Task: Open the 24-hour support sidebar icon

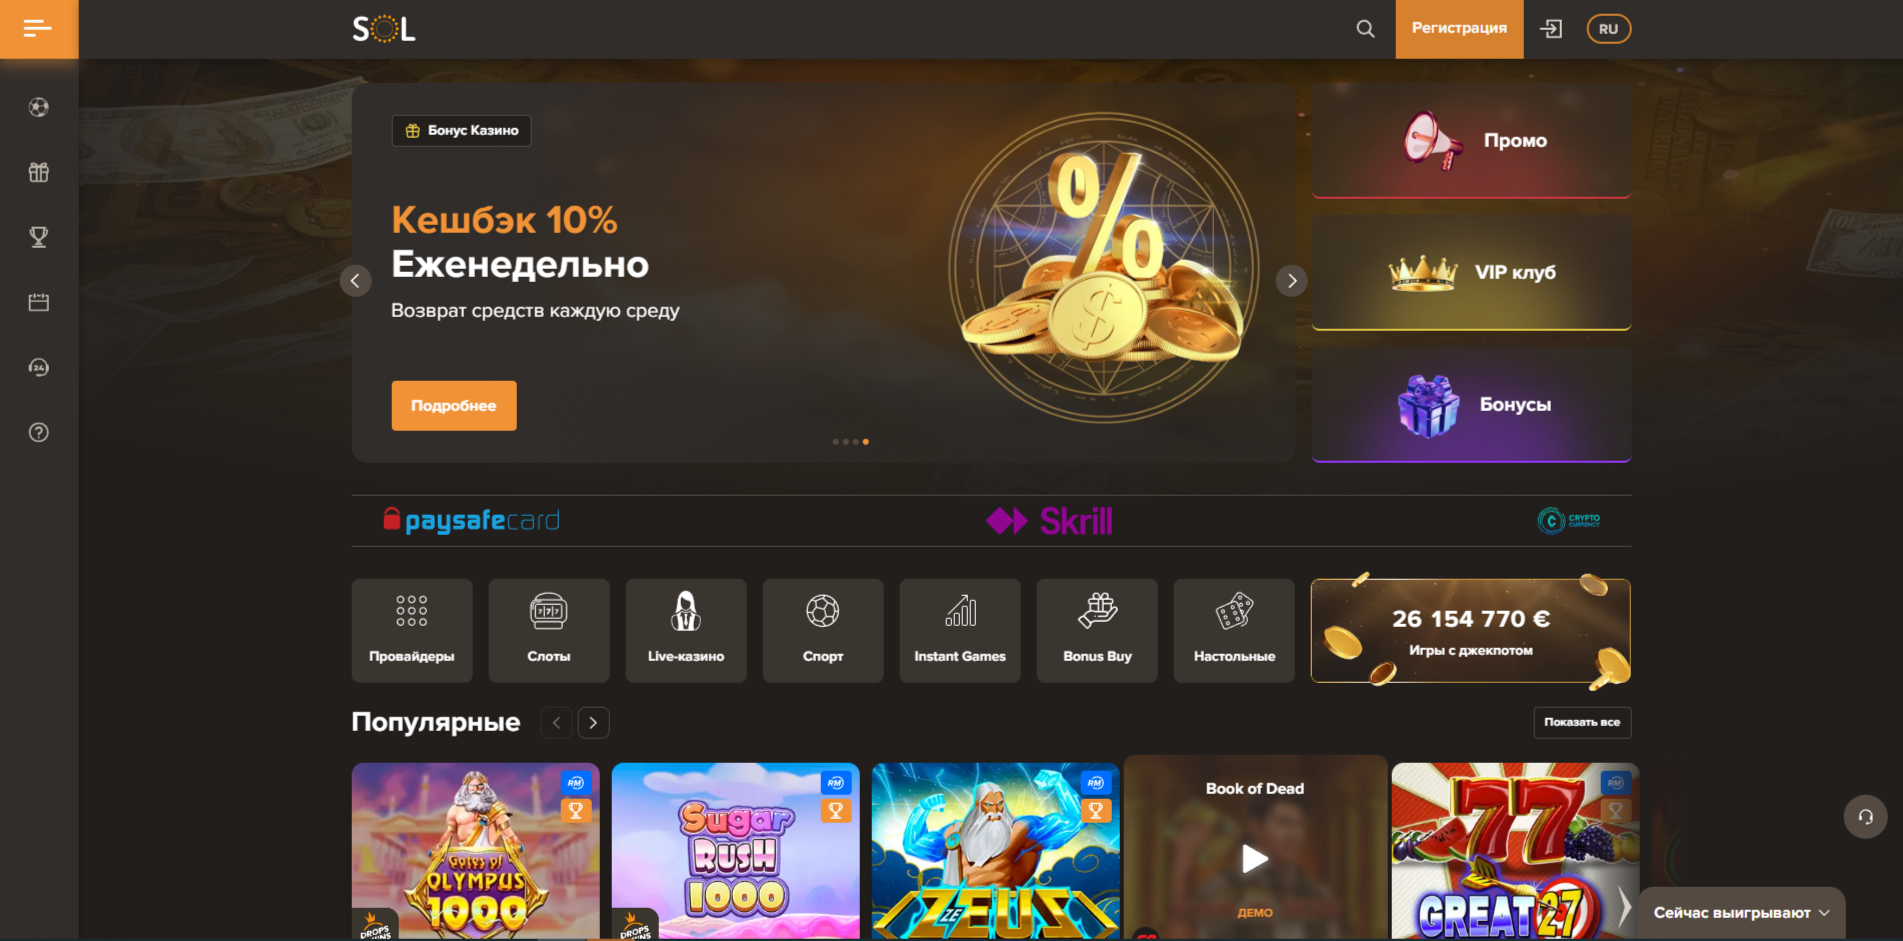Action: (x=39, y=367)
